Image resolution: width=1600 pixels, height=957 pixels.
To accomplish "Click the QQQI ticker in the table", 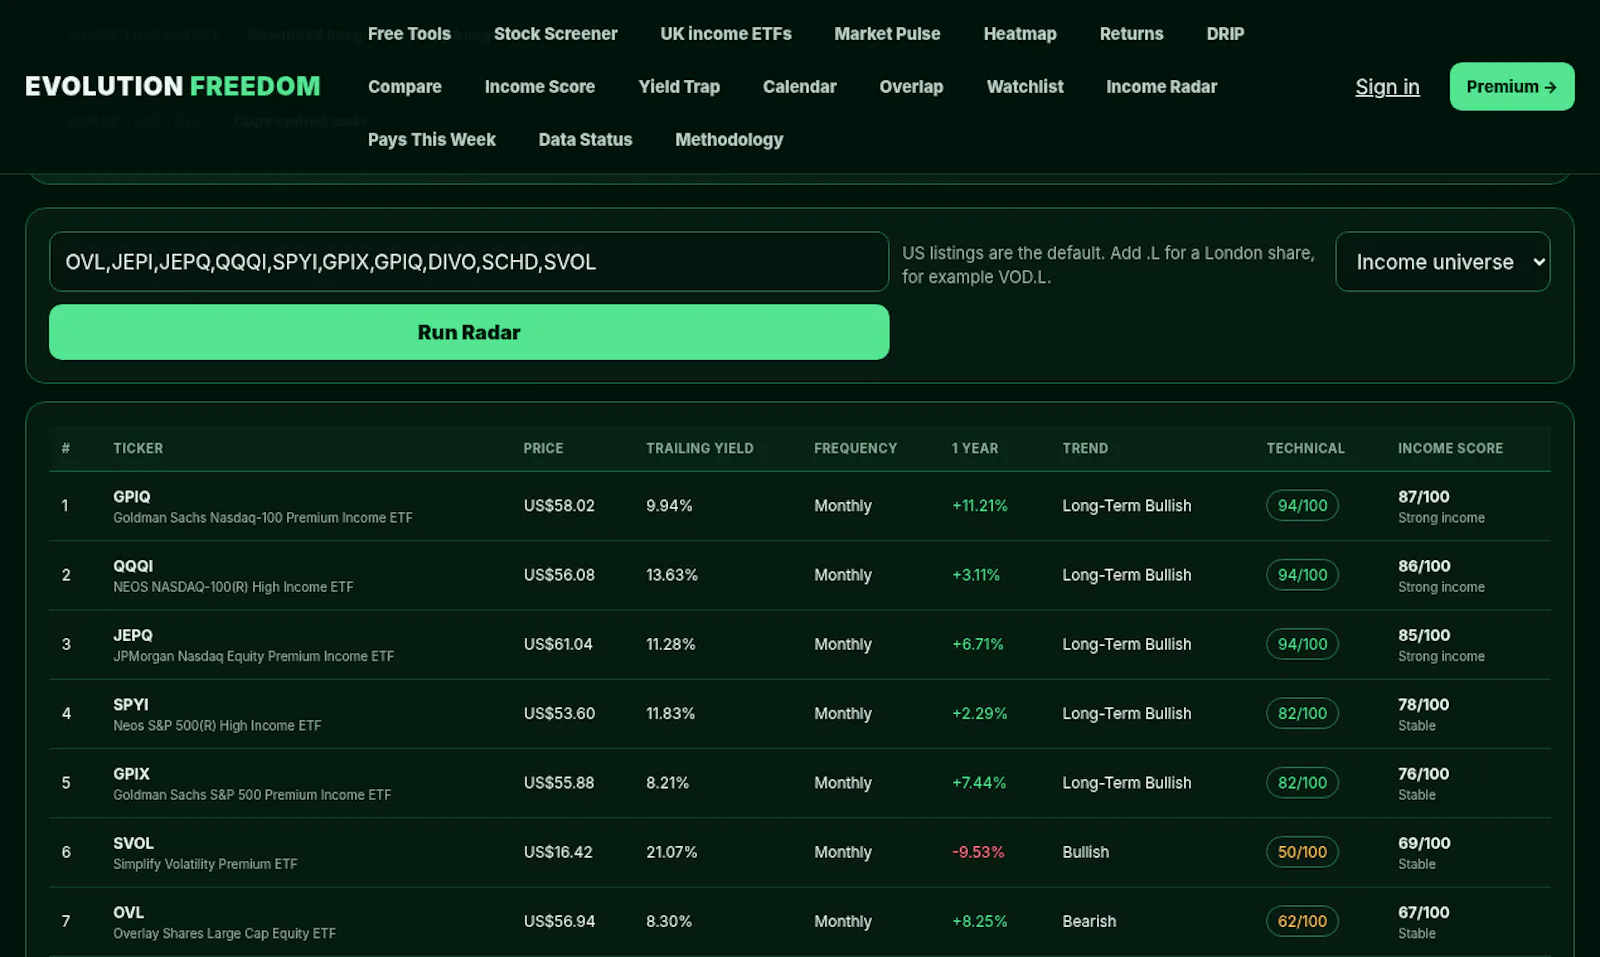I will (x=133, y=566).
